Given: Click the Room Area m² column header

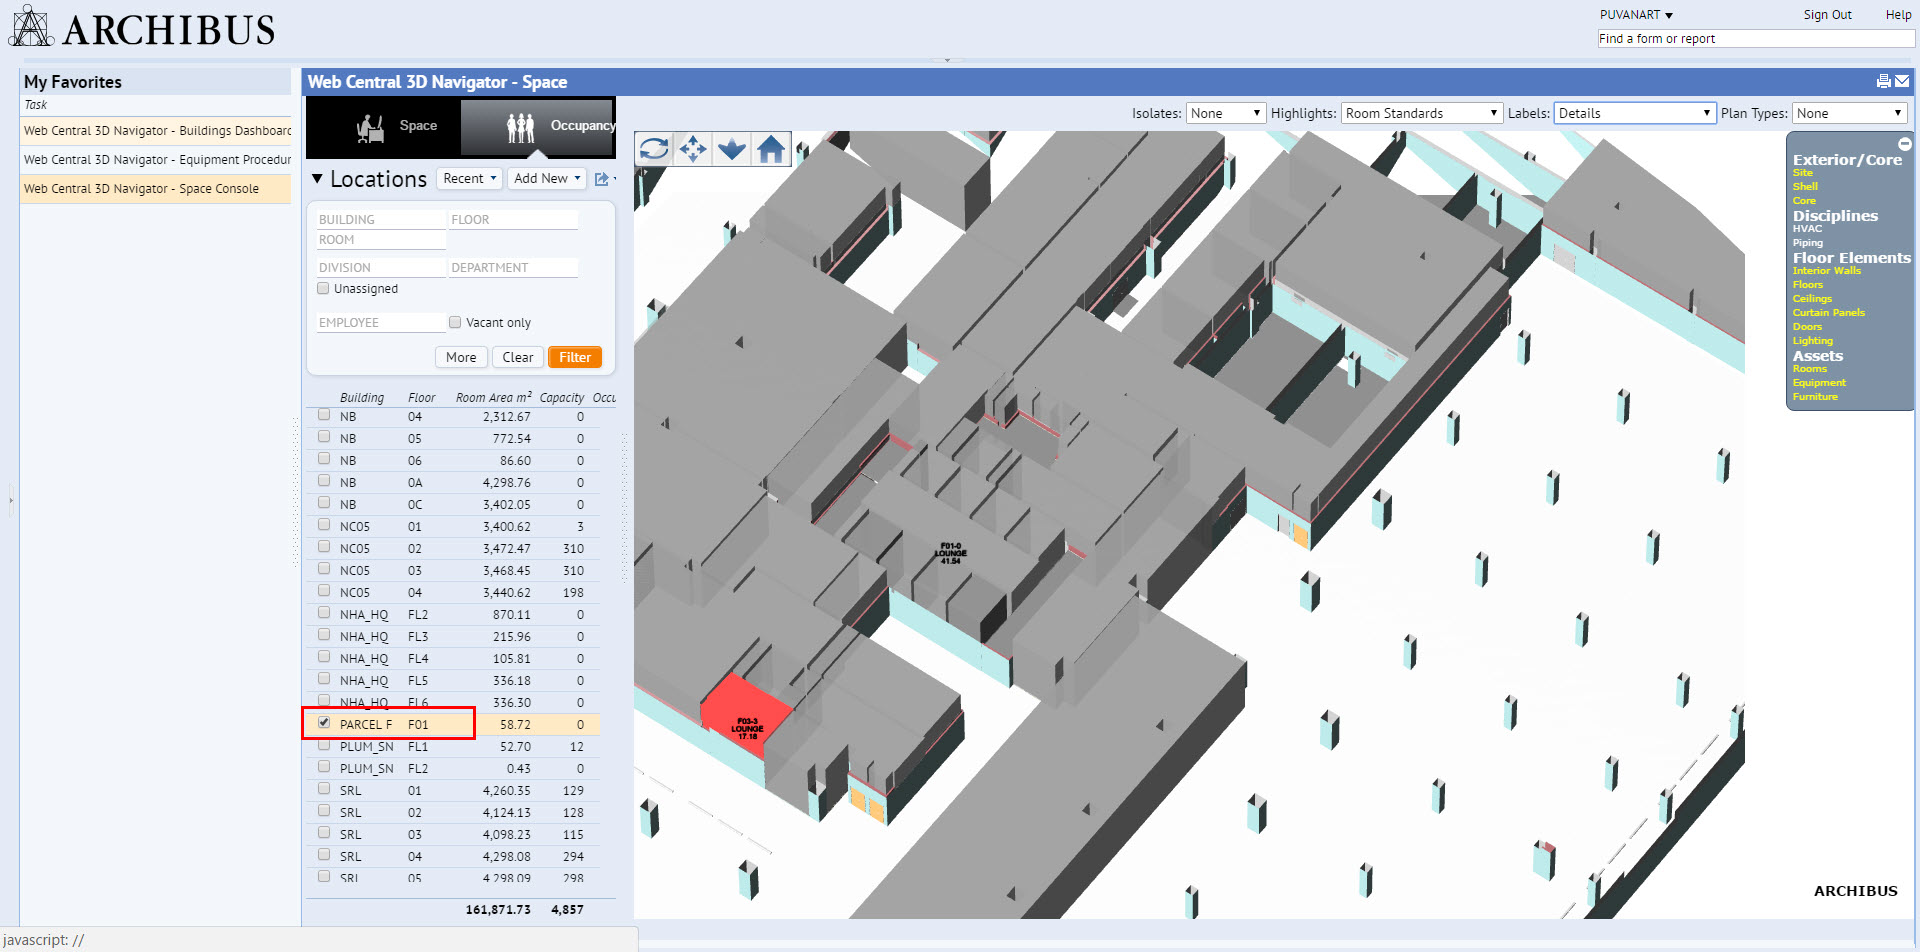Looking at the screenshot, I should pyautogui.click(x=494, y=398).
